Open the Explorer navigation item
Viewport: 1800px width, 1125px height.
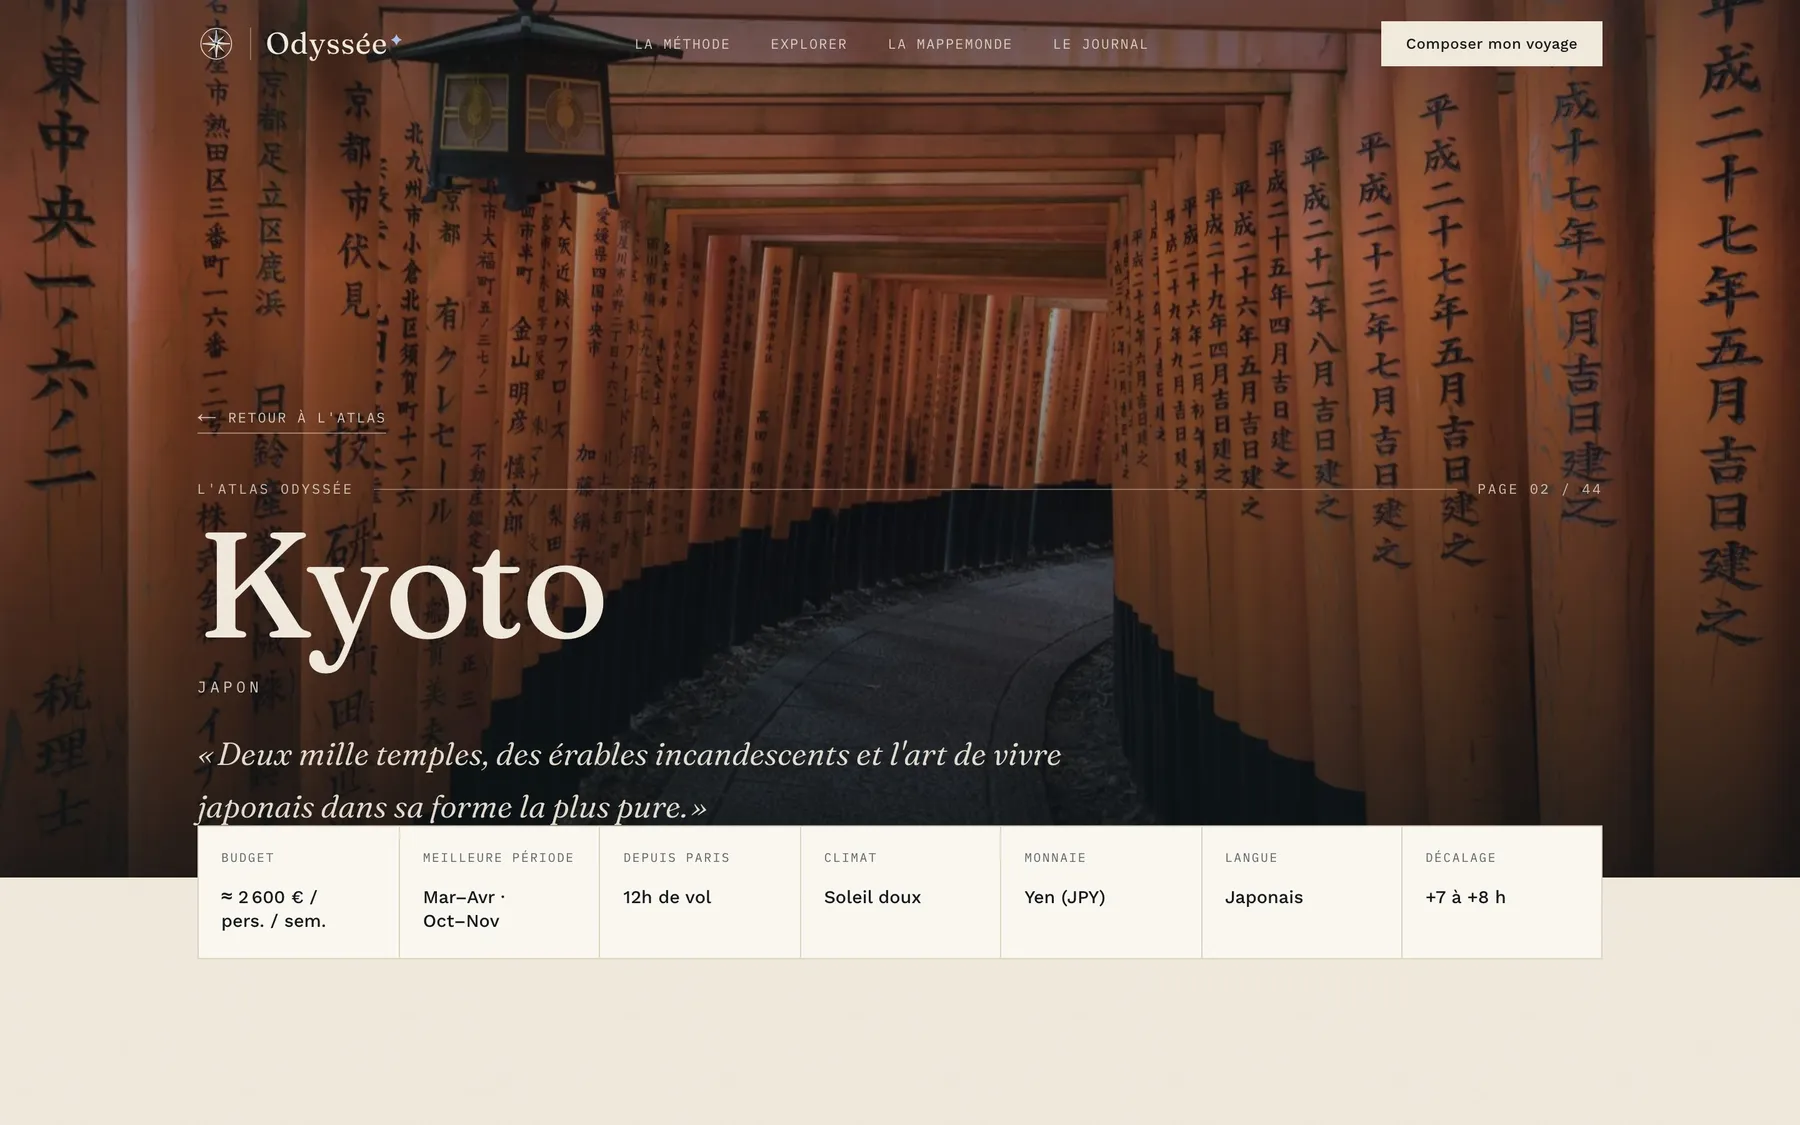pos(808,44)
